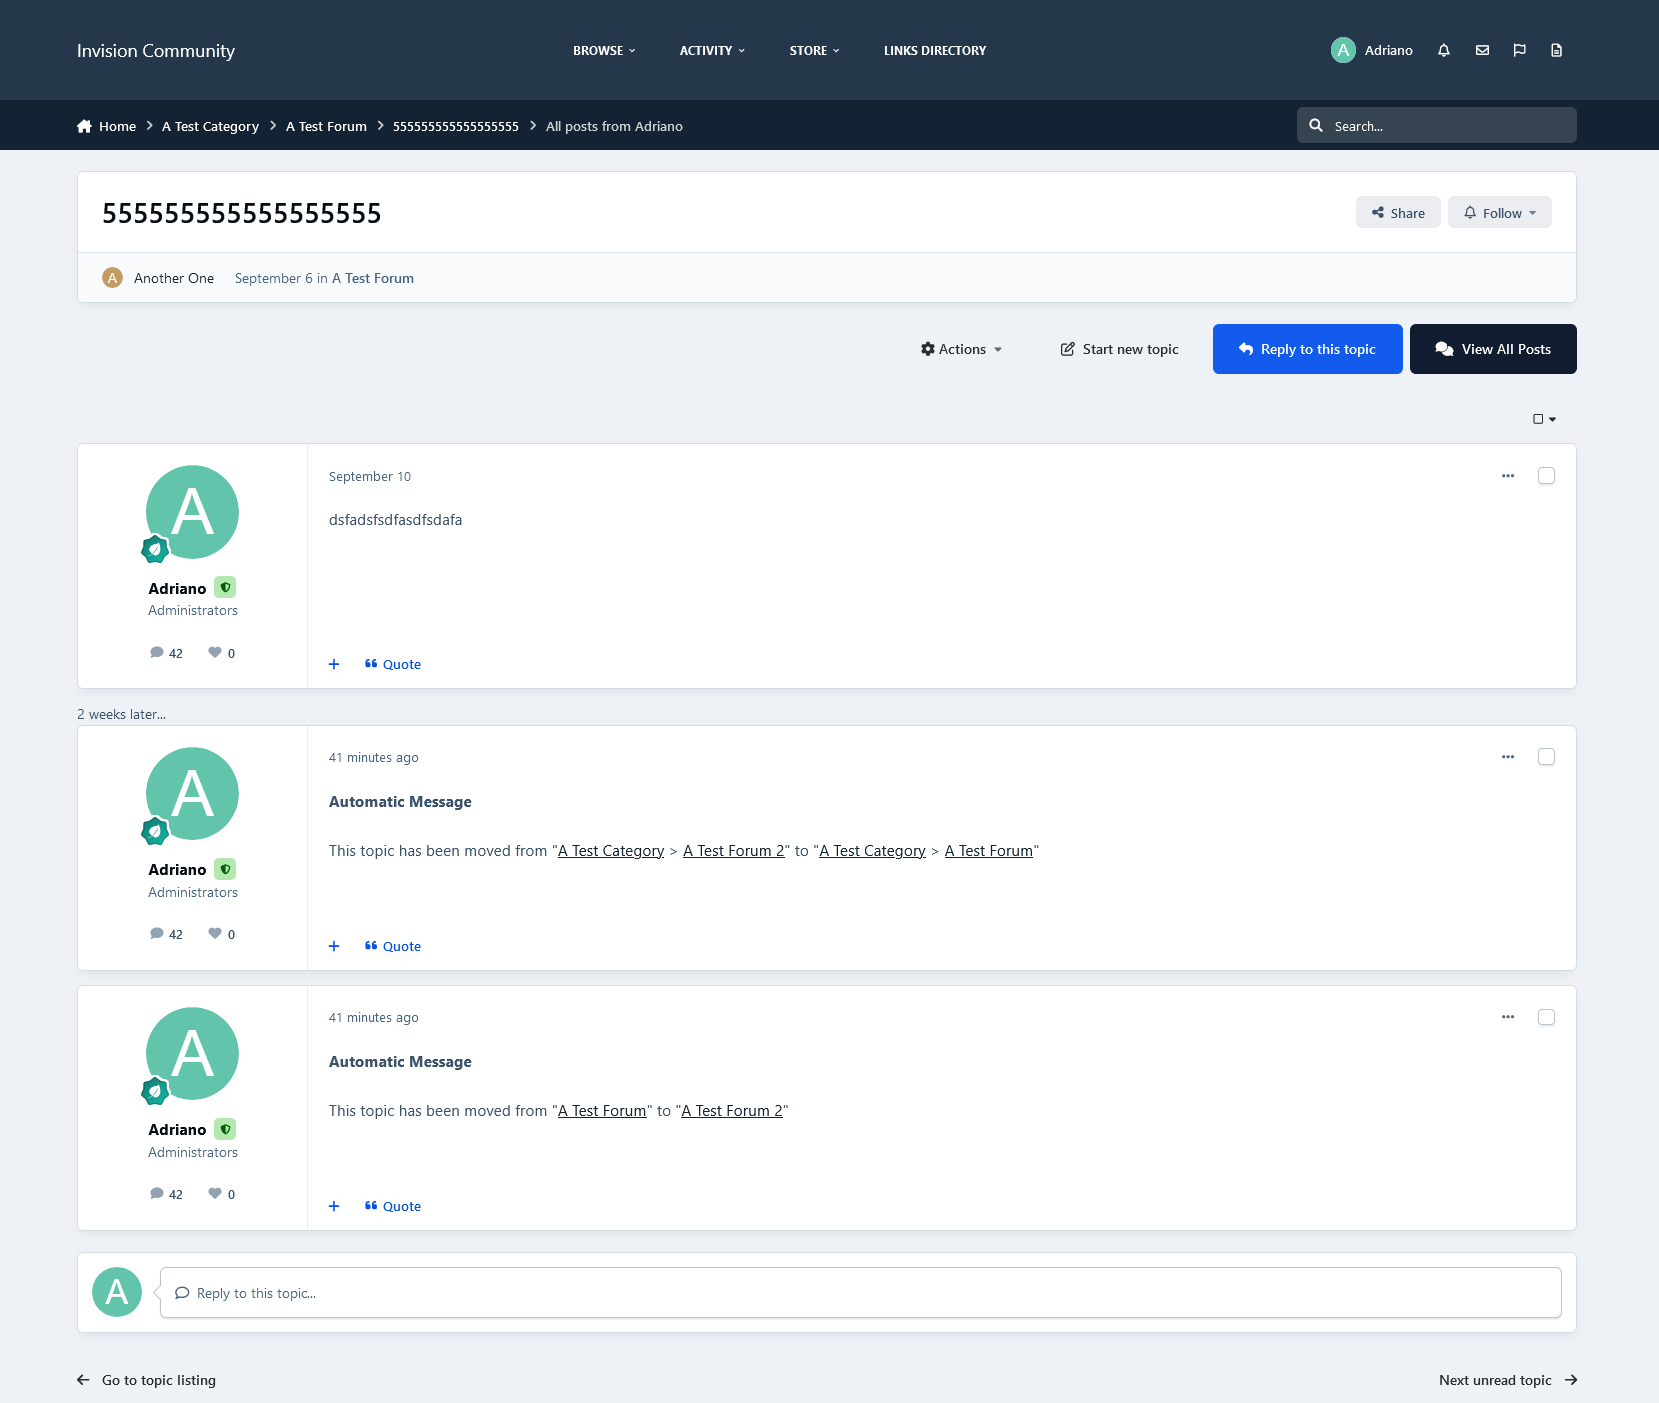The height and width of the screenshot is (1403, 1659).
Task: Click the reports flag icon in header
Action: point(1519,50)
